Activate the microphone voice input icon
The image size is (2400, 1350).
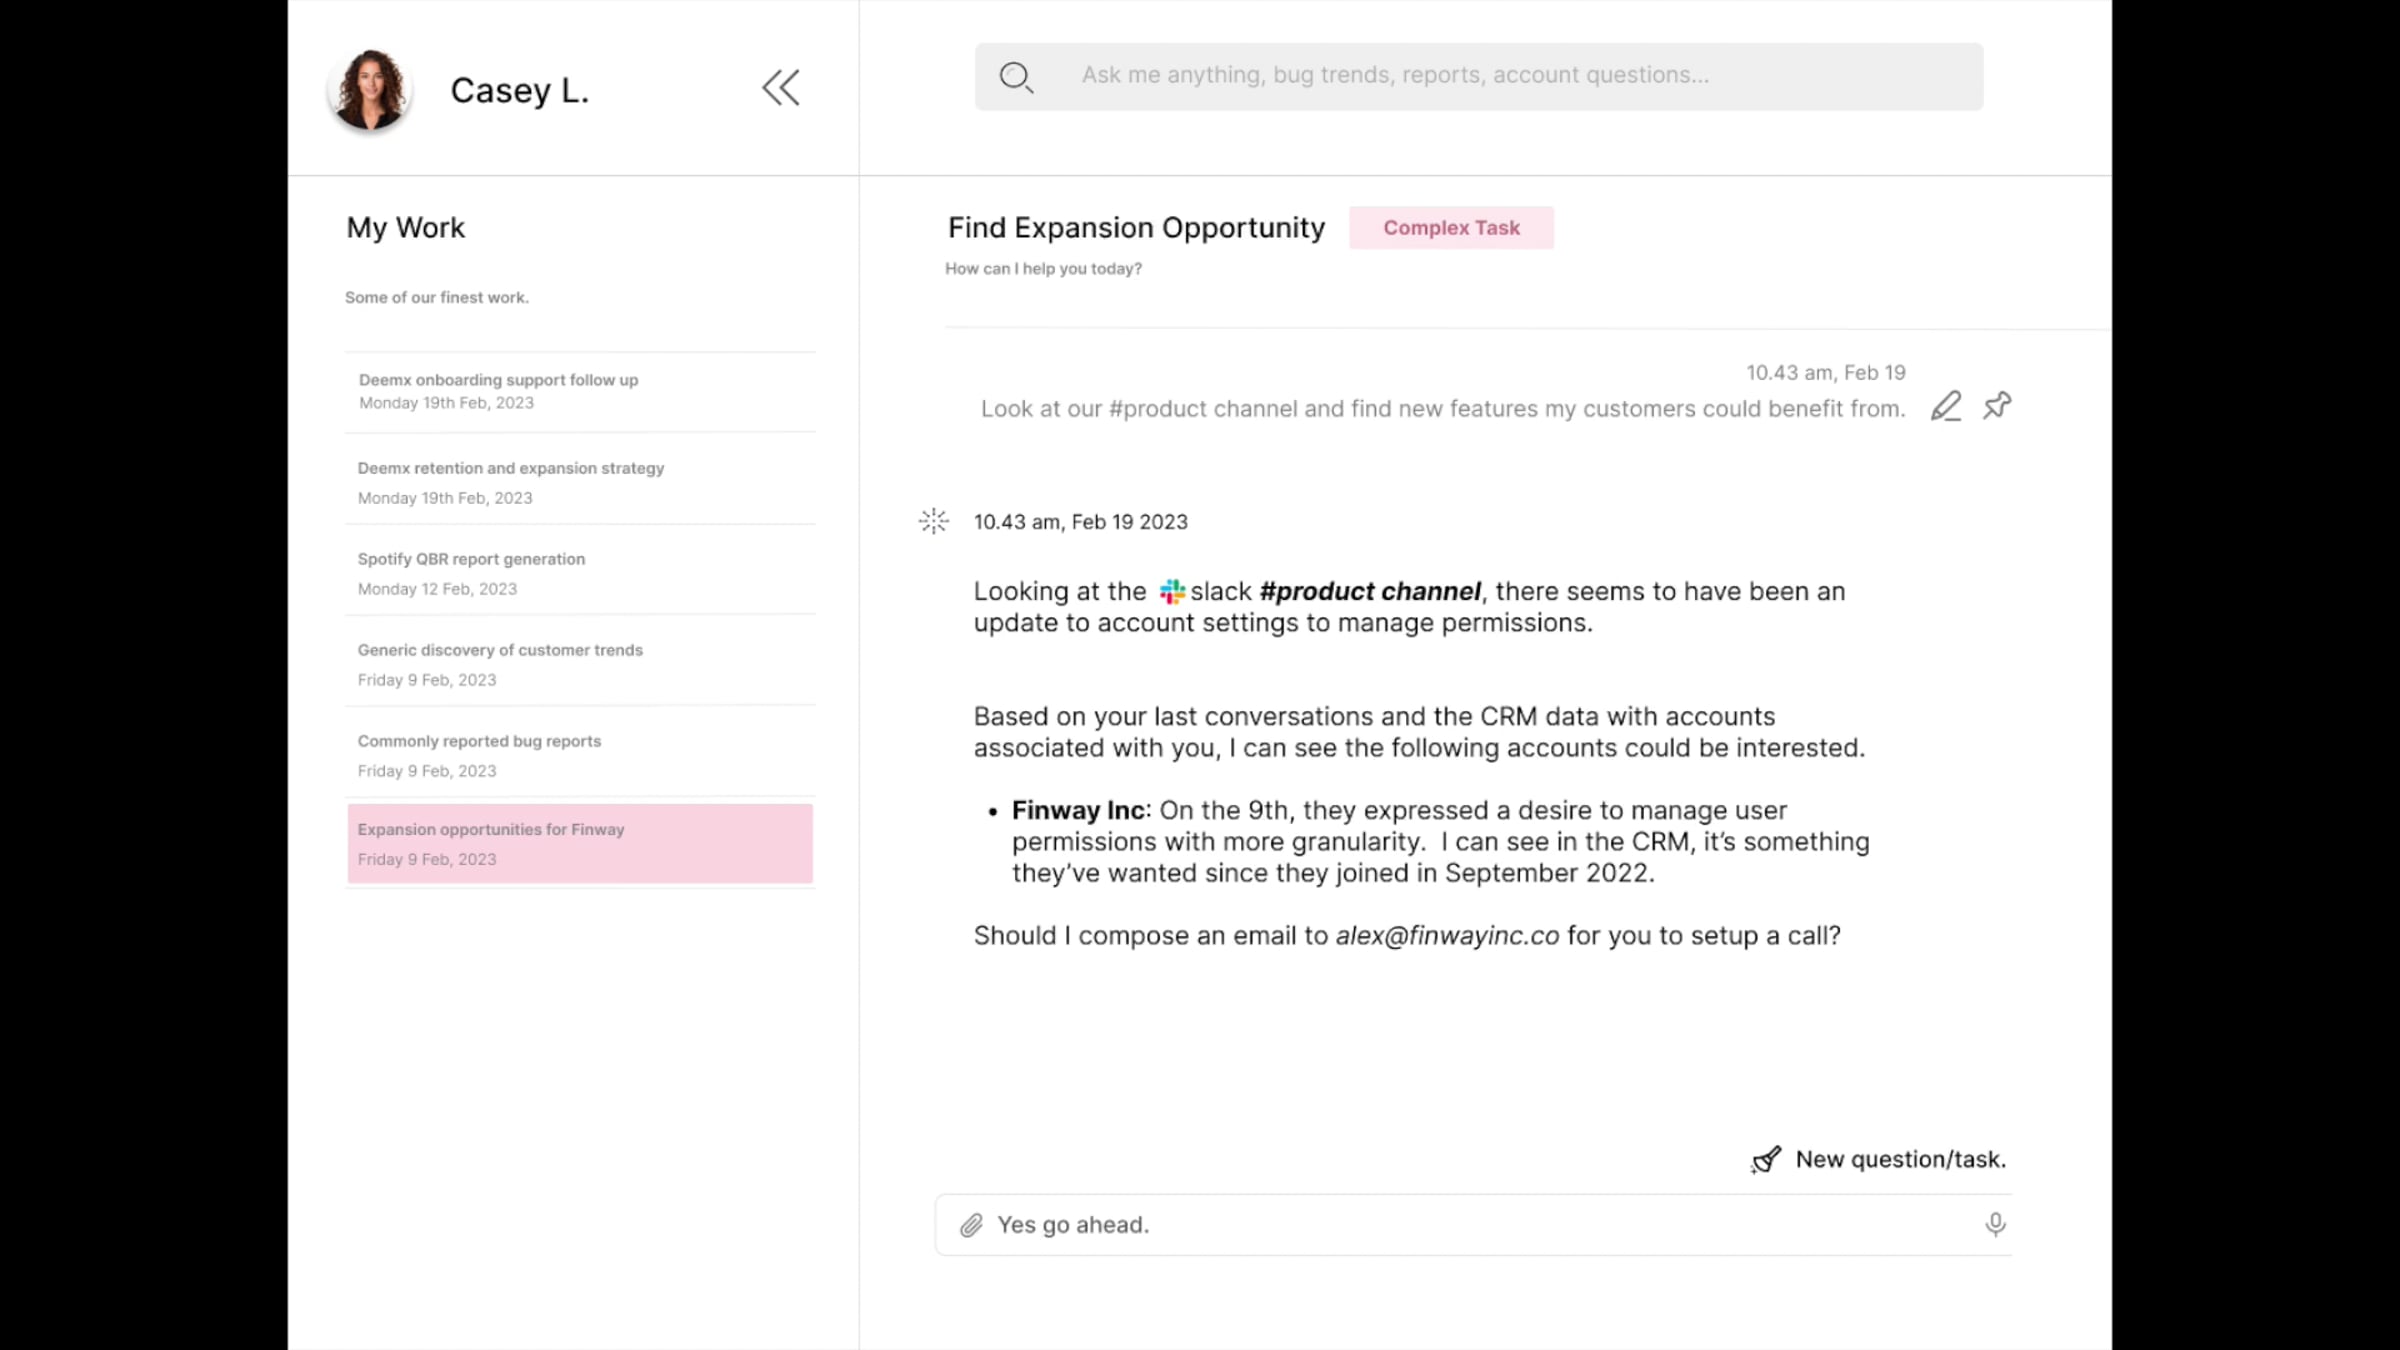point(1995,1224)
